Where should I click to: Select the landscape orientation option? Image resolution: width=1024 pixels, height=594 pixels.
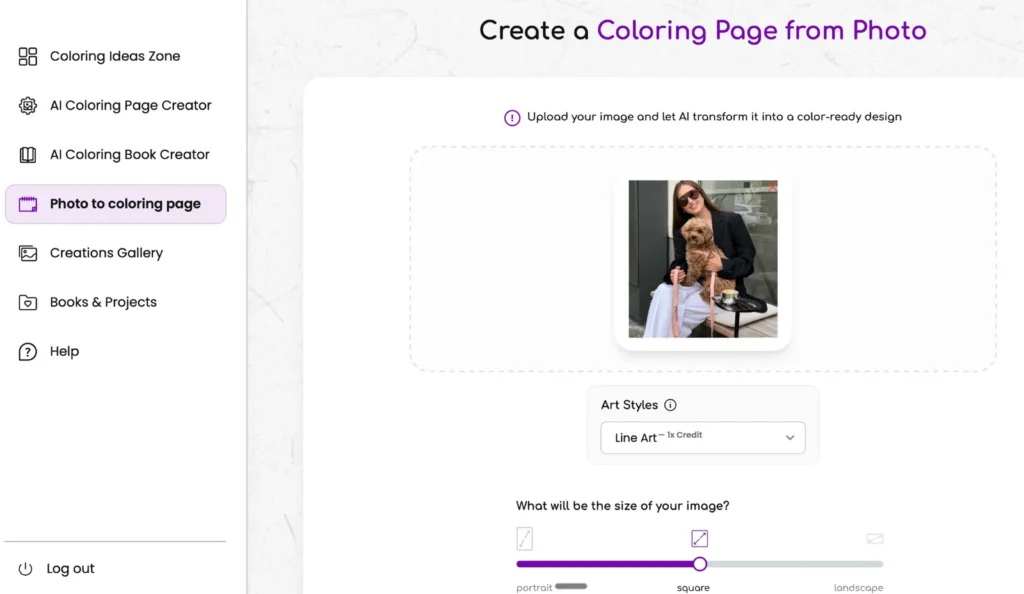point(875,538)
